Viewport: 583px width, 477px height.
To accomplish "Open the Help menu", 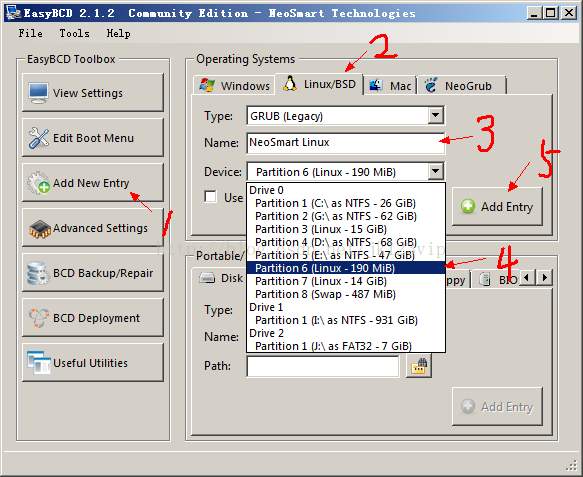I will point(118,33).
